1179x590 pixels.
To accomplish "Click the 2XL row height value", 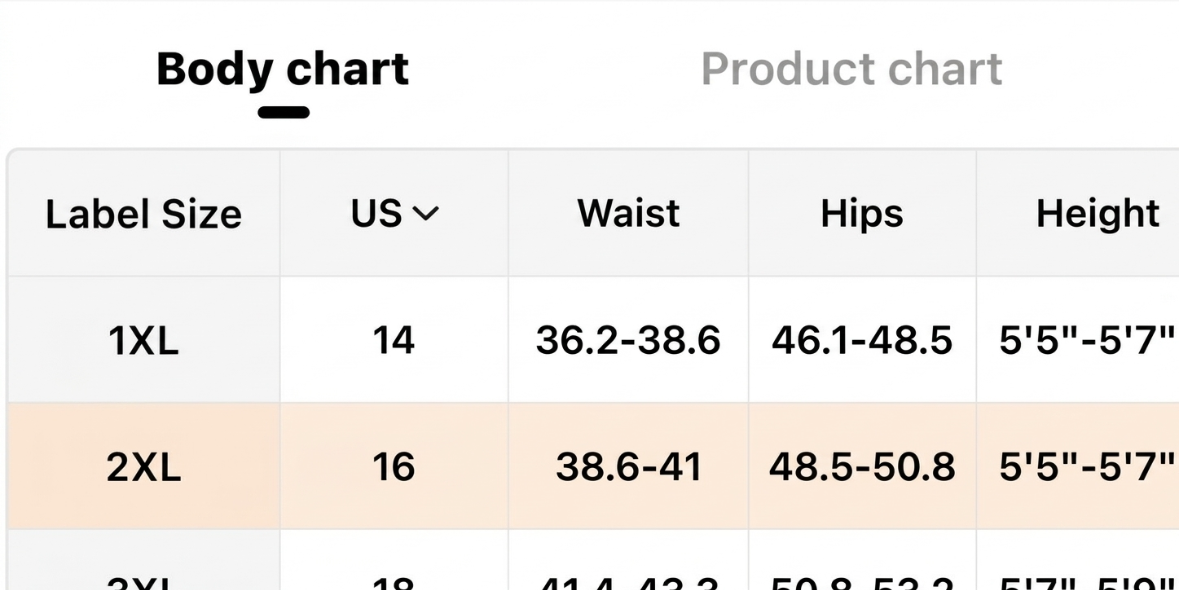I will [x=1087, y=467].
